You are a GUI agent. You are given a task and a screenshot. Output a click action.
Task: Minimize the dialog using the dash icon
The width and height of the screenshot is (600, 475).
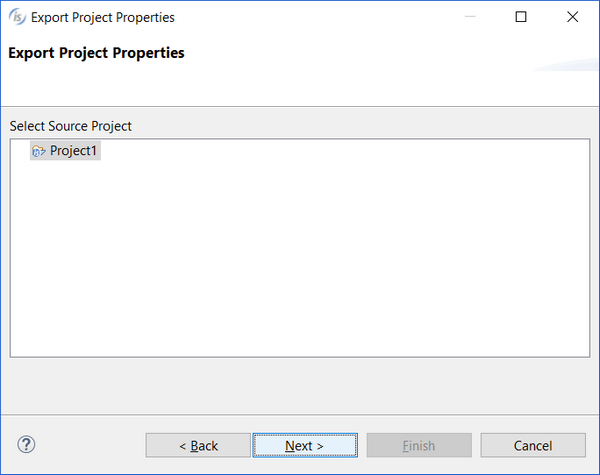tap(470, 17)
